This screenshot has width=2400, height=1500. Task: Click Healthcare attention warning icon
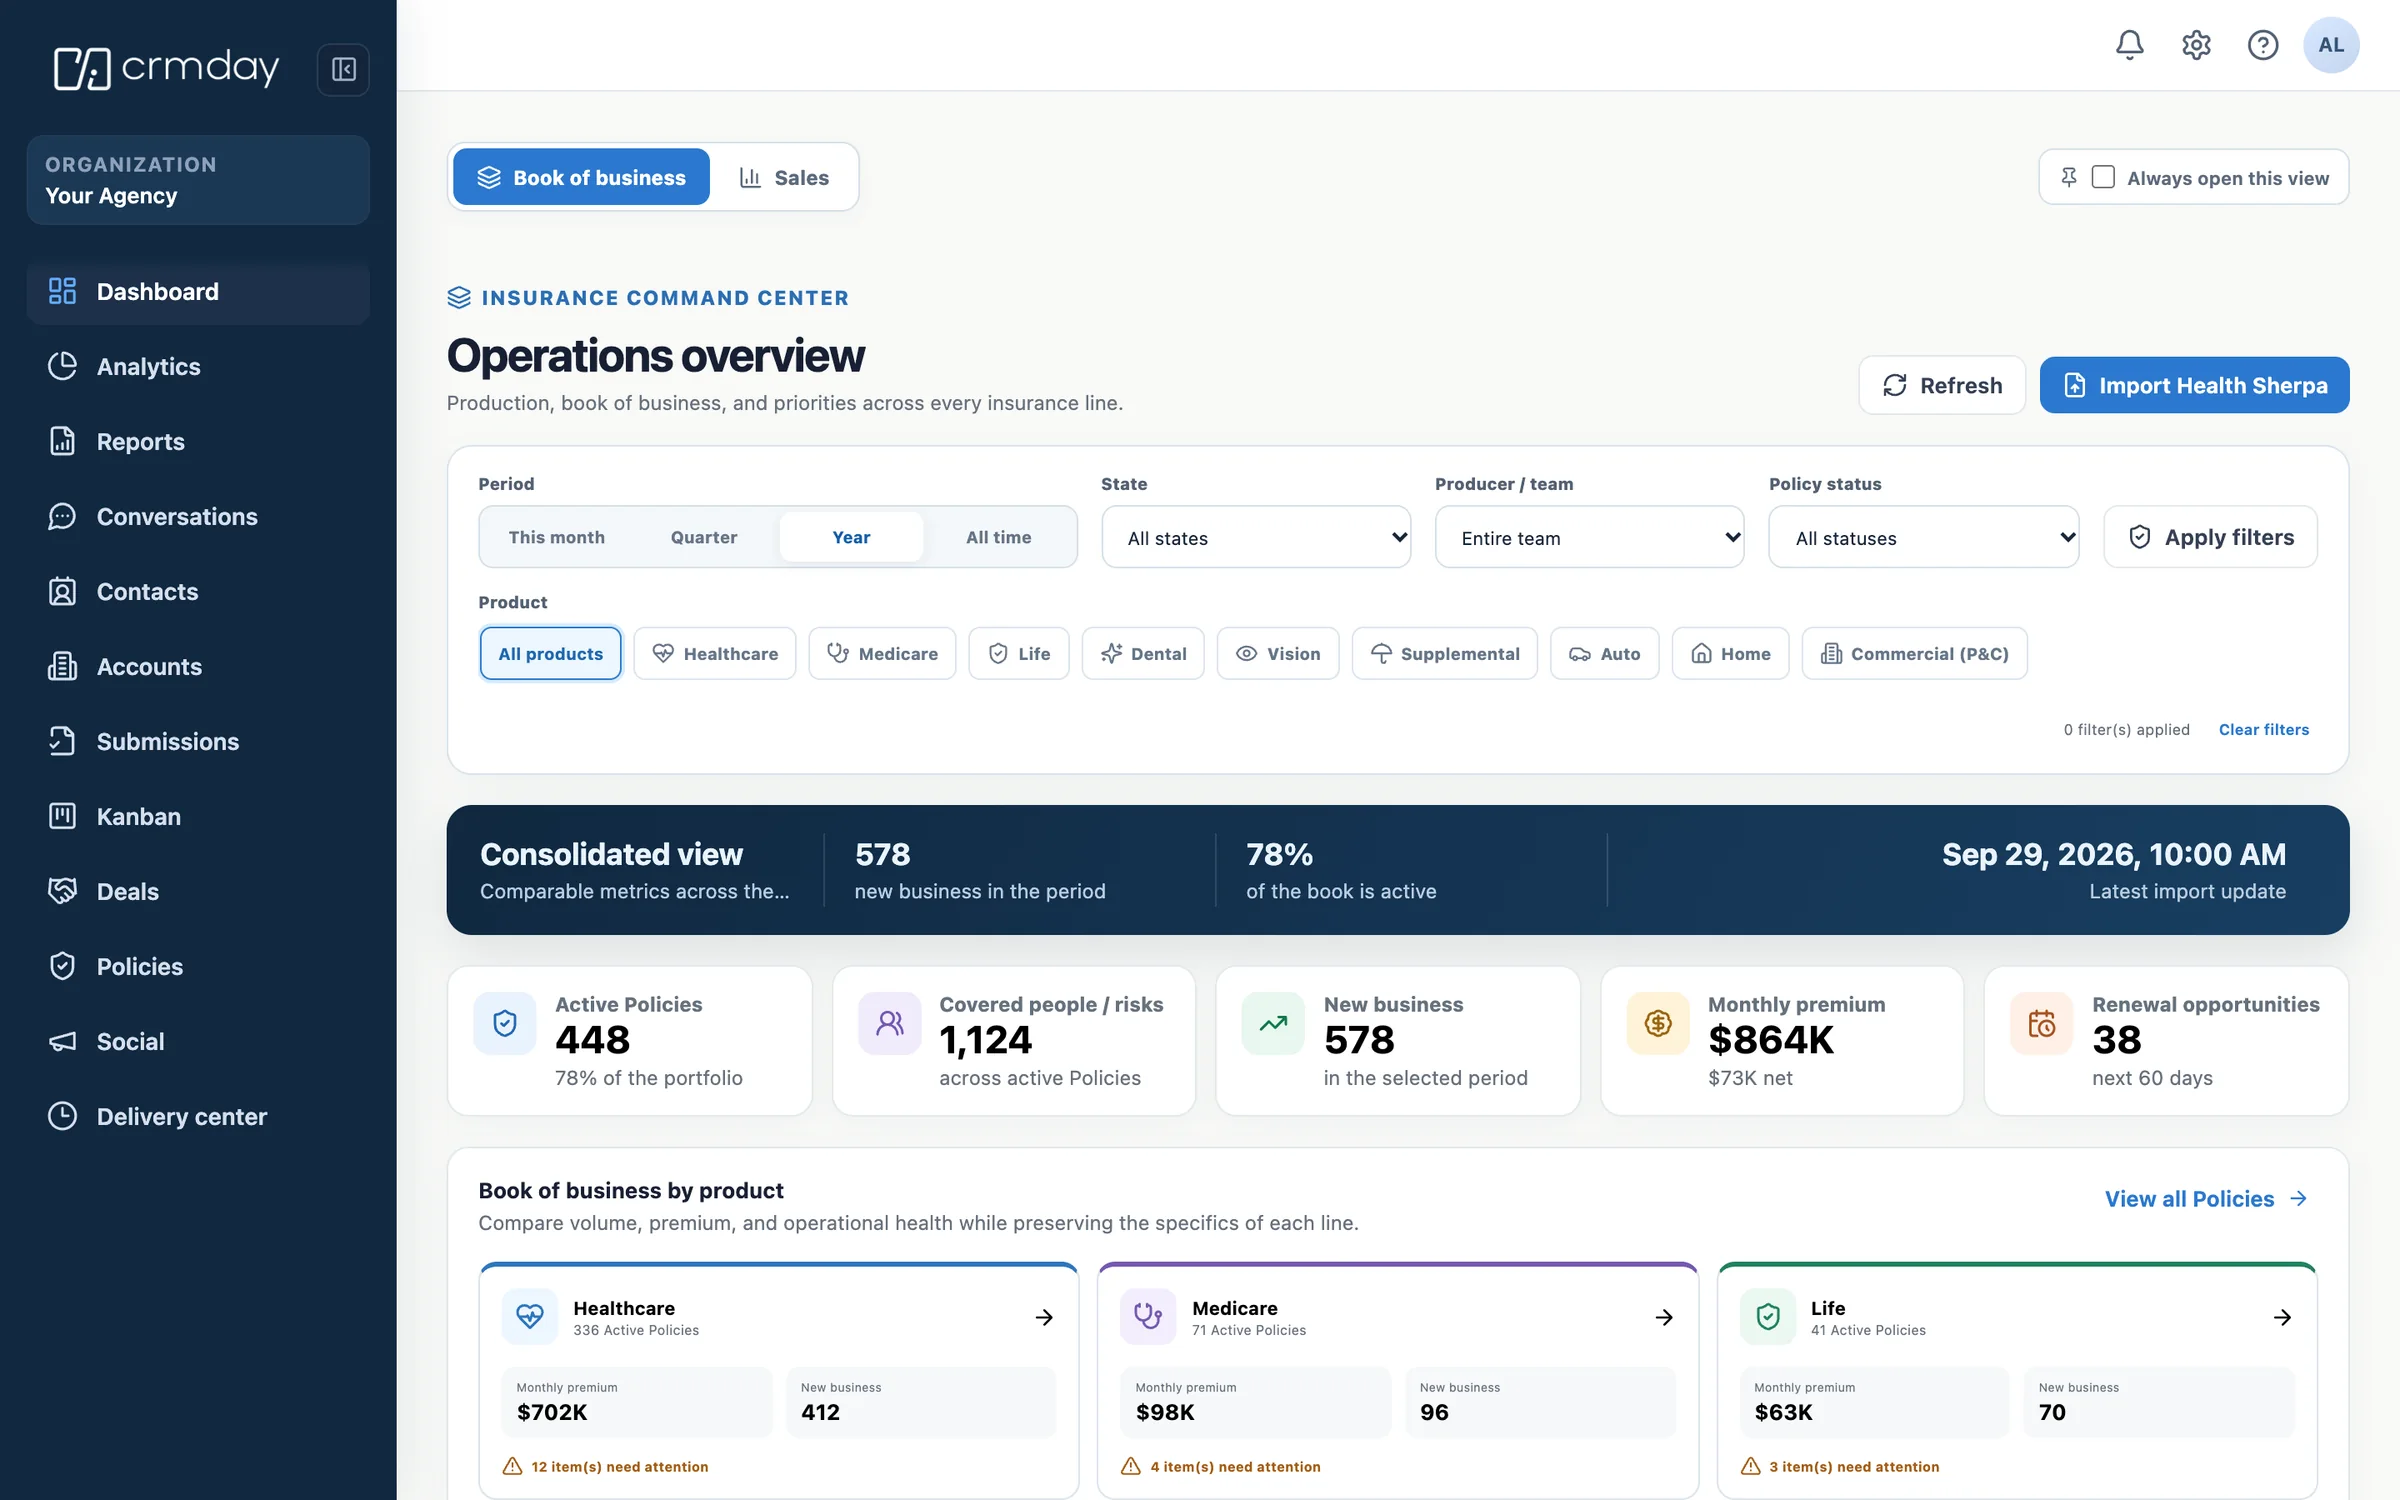(x=512, y=1466)
